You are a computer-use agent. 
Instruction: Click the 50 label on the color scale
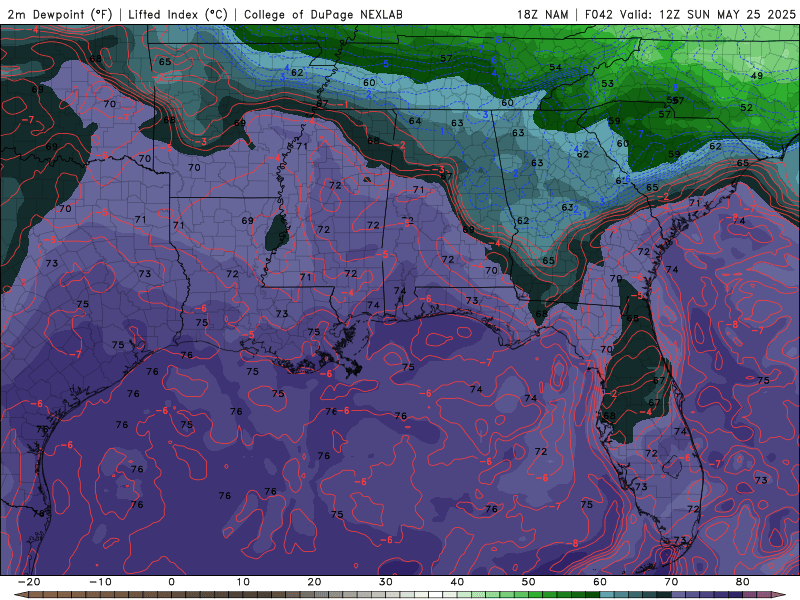pos(529,582)
